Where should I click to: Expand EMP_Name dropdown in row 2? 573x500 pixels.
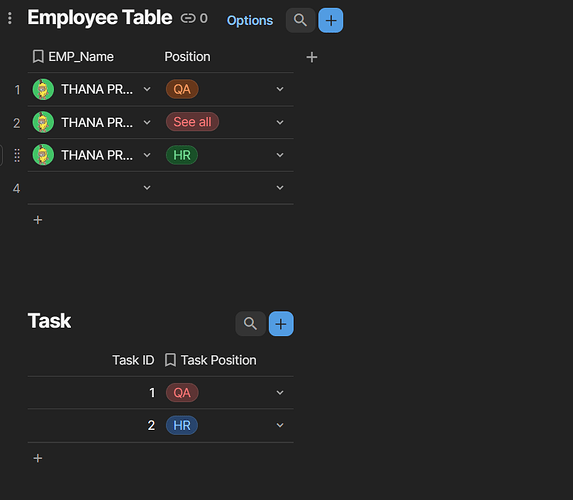pos(147,122)
